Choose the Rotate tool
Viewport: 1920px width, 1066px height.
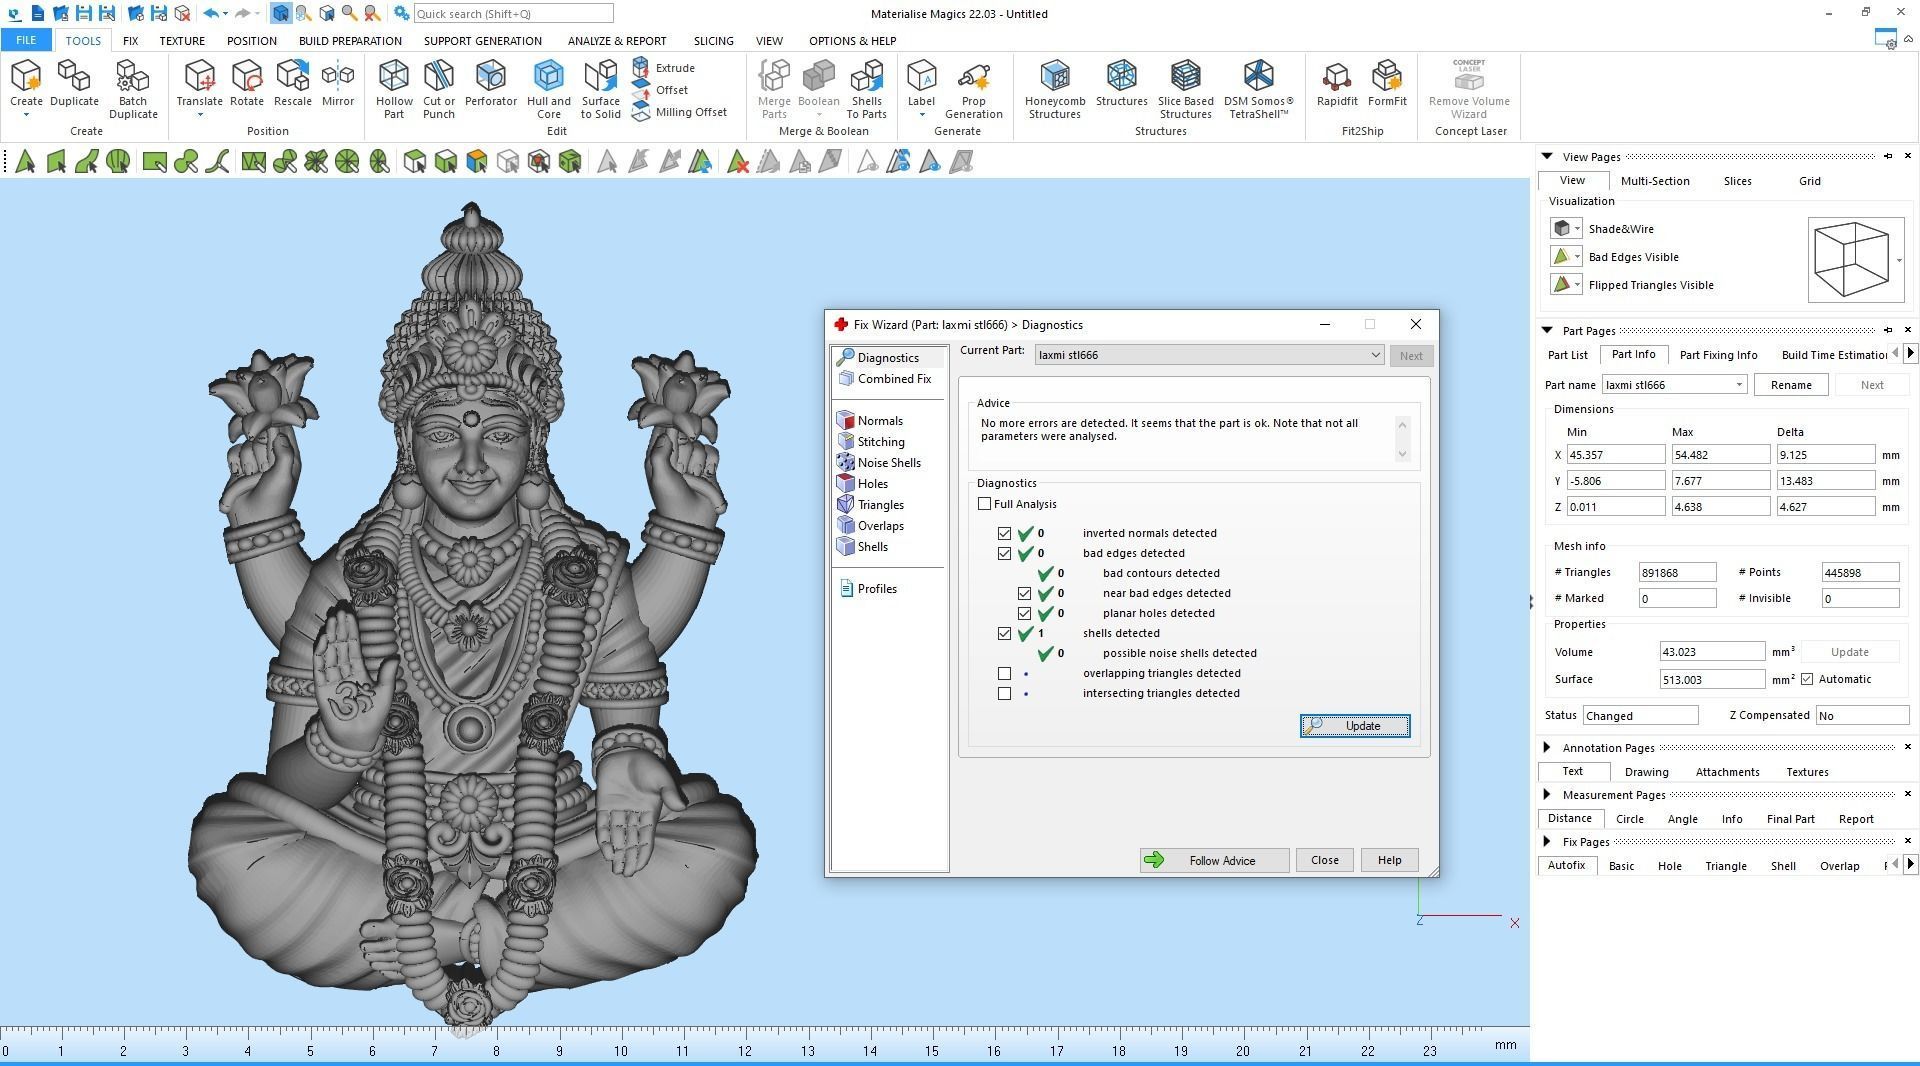246,83
